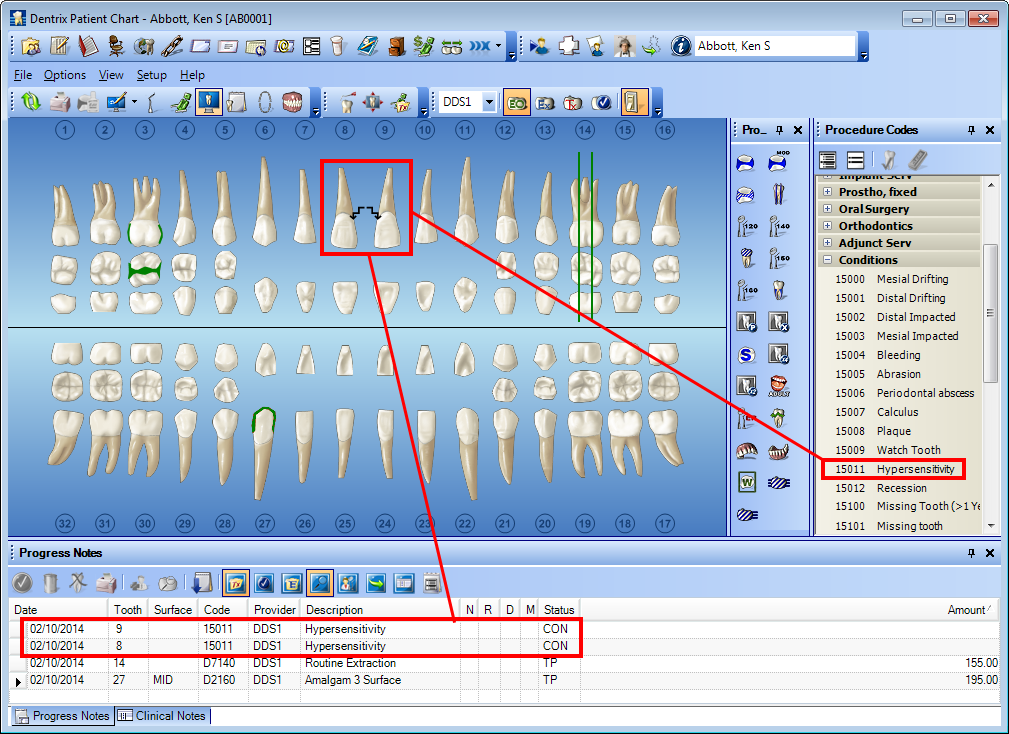Toggle the Tx treatment plan filter button

573,102
